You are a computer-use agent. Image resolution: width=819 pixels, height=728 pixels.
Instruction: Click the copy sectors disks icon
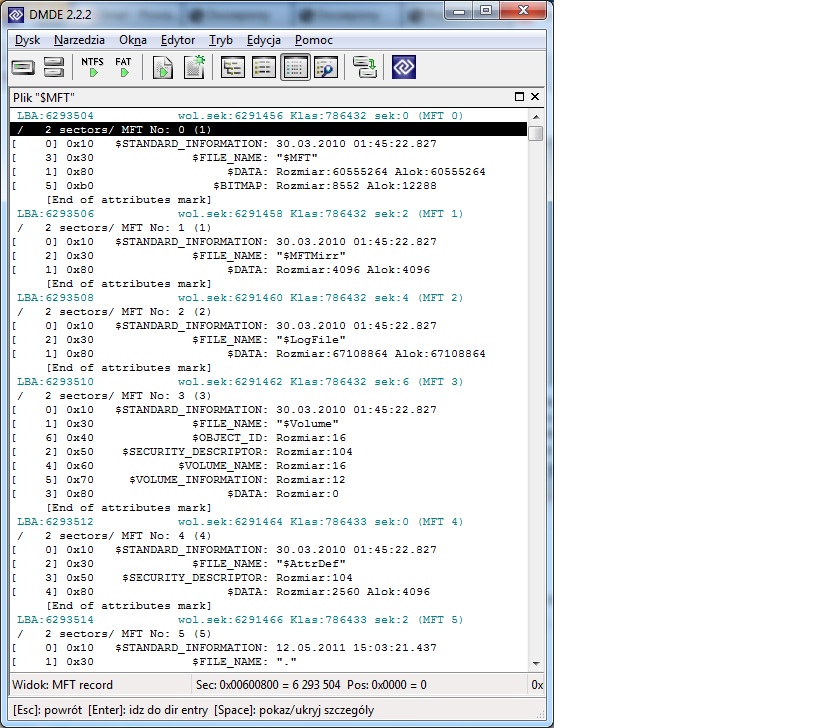pyautogui.click(x=365, y=67)
